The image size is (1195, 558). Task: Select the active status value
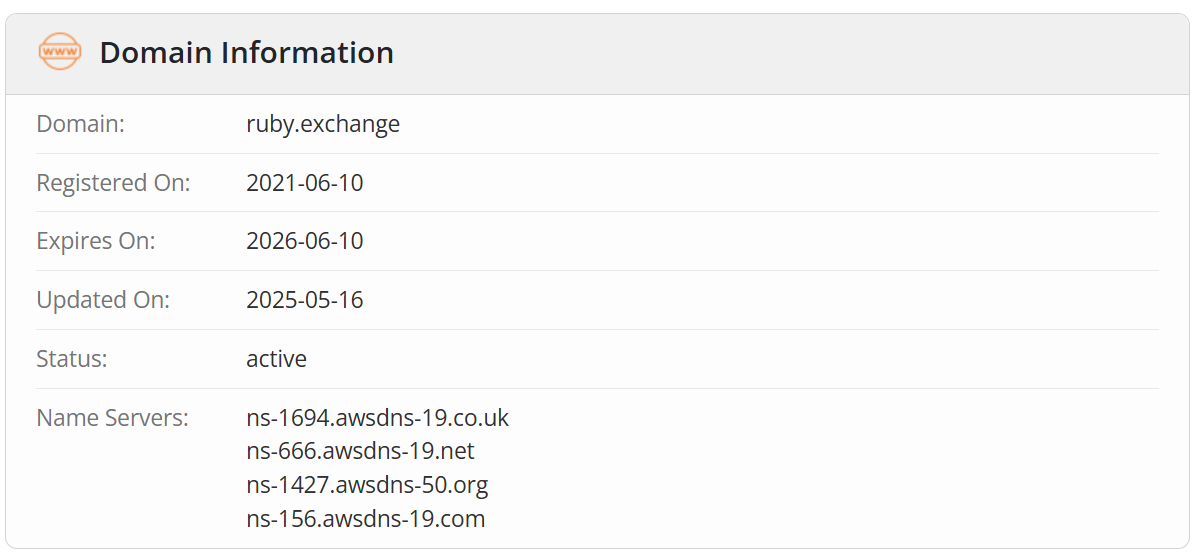pos(277,359)
